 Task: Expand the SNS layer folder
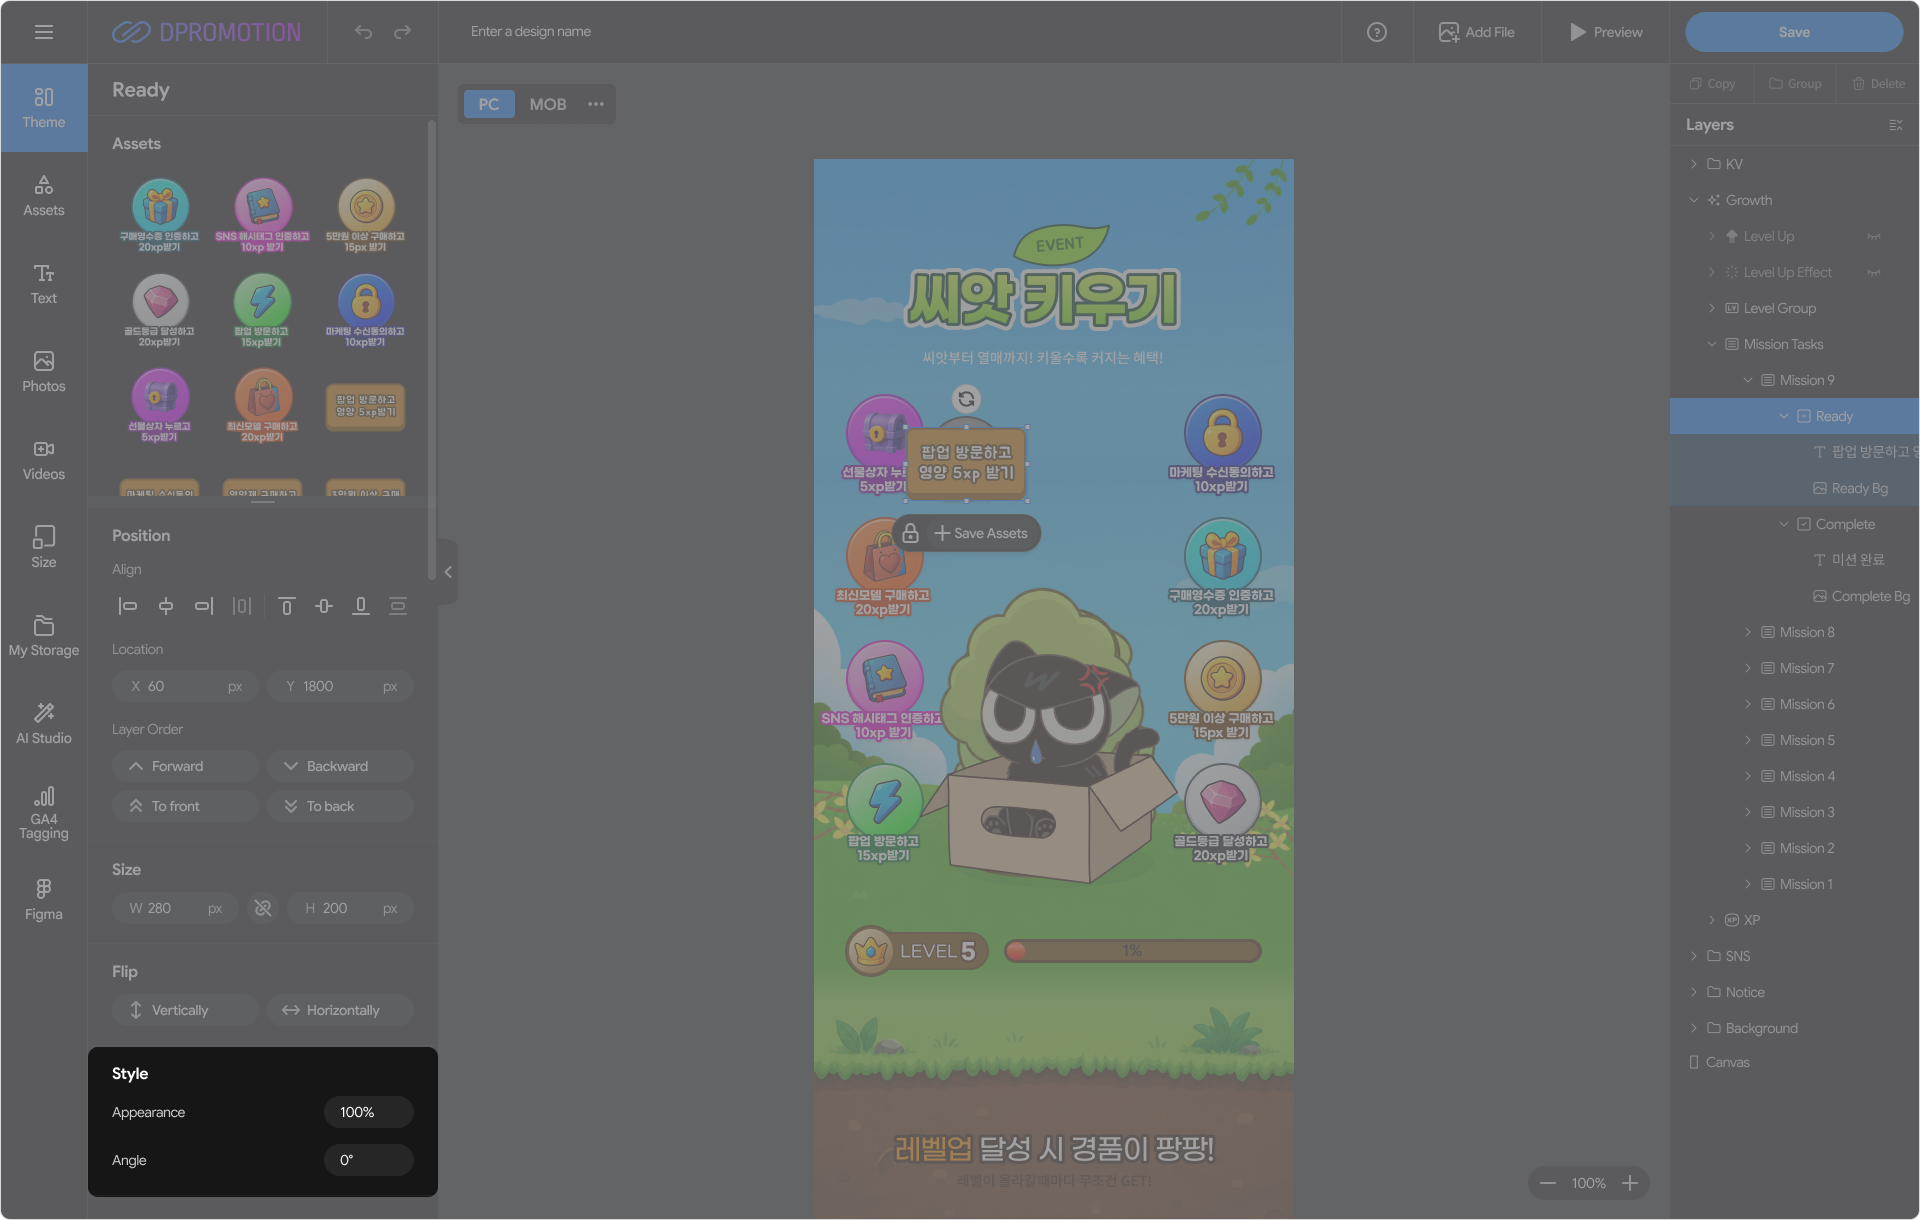[1694, 956]
